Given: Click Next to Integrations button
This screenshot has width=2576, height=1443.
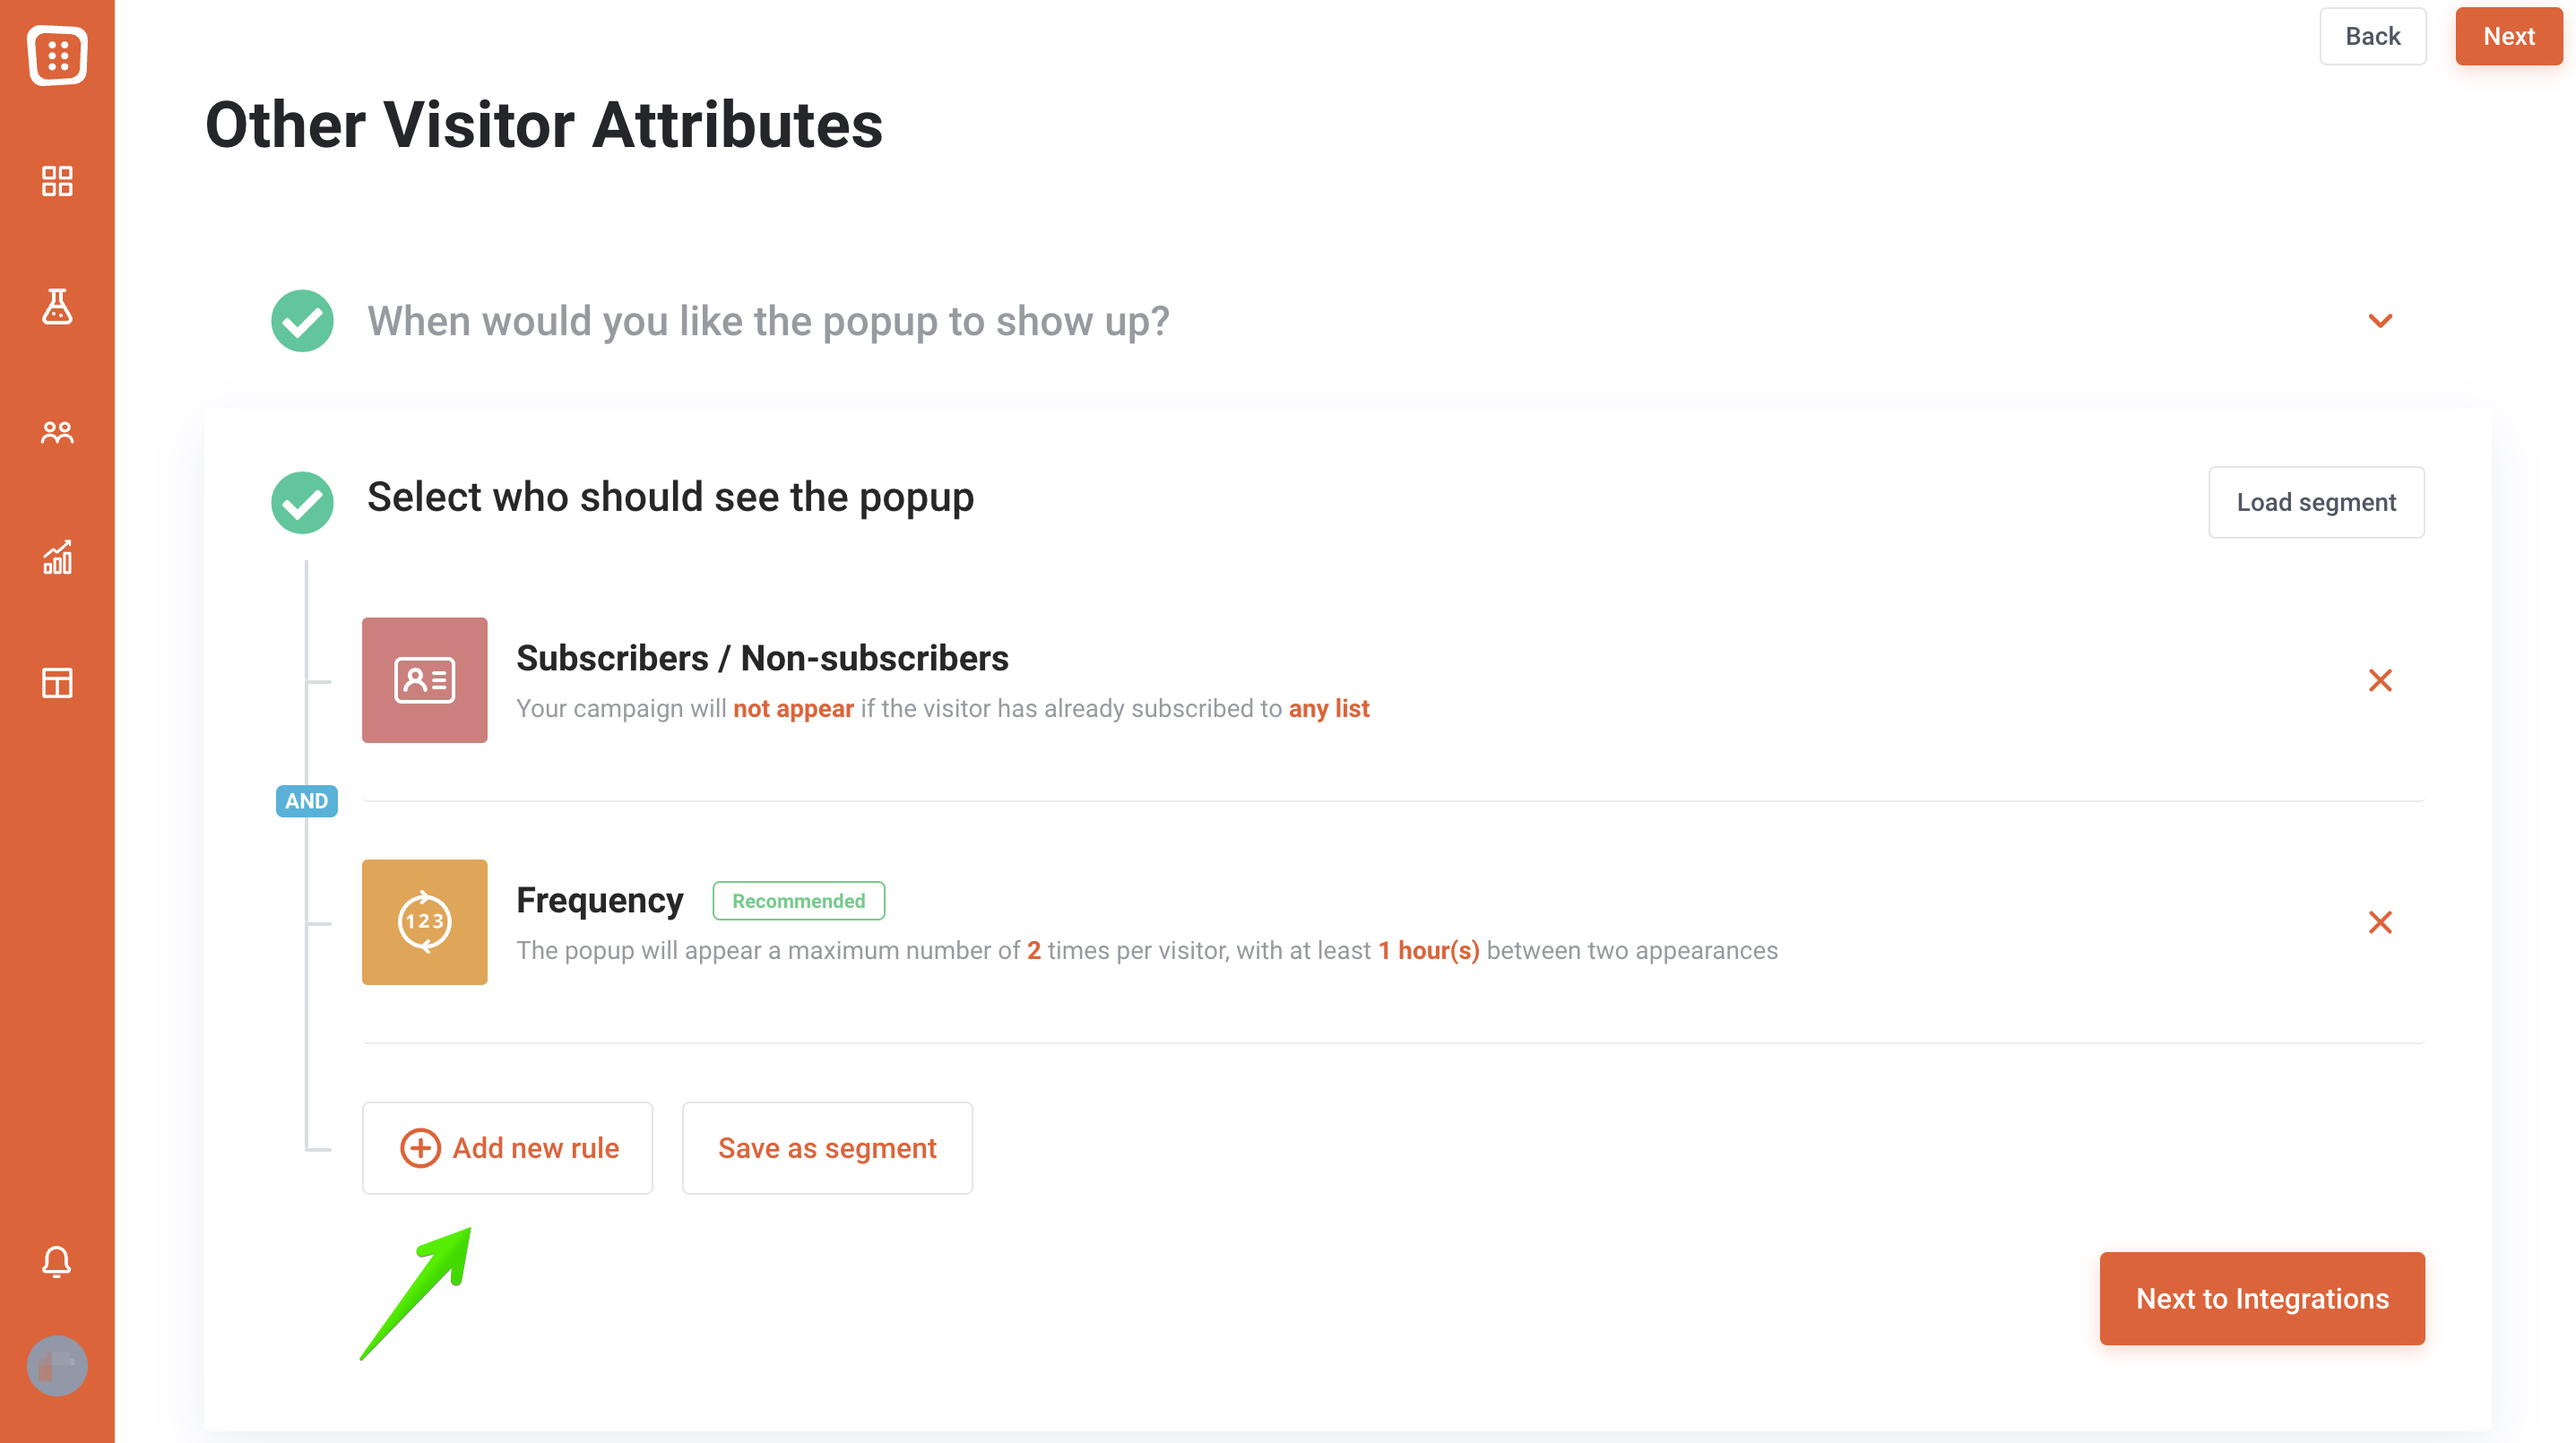Looking at the screenshot, I should point(2262,1298).
